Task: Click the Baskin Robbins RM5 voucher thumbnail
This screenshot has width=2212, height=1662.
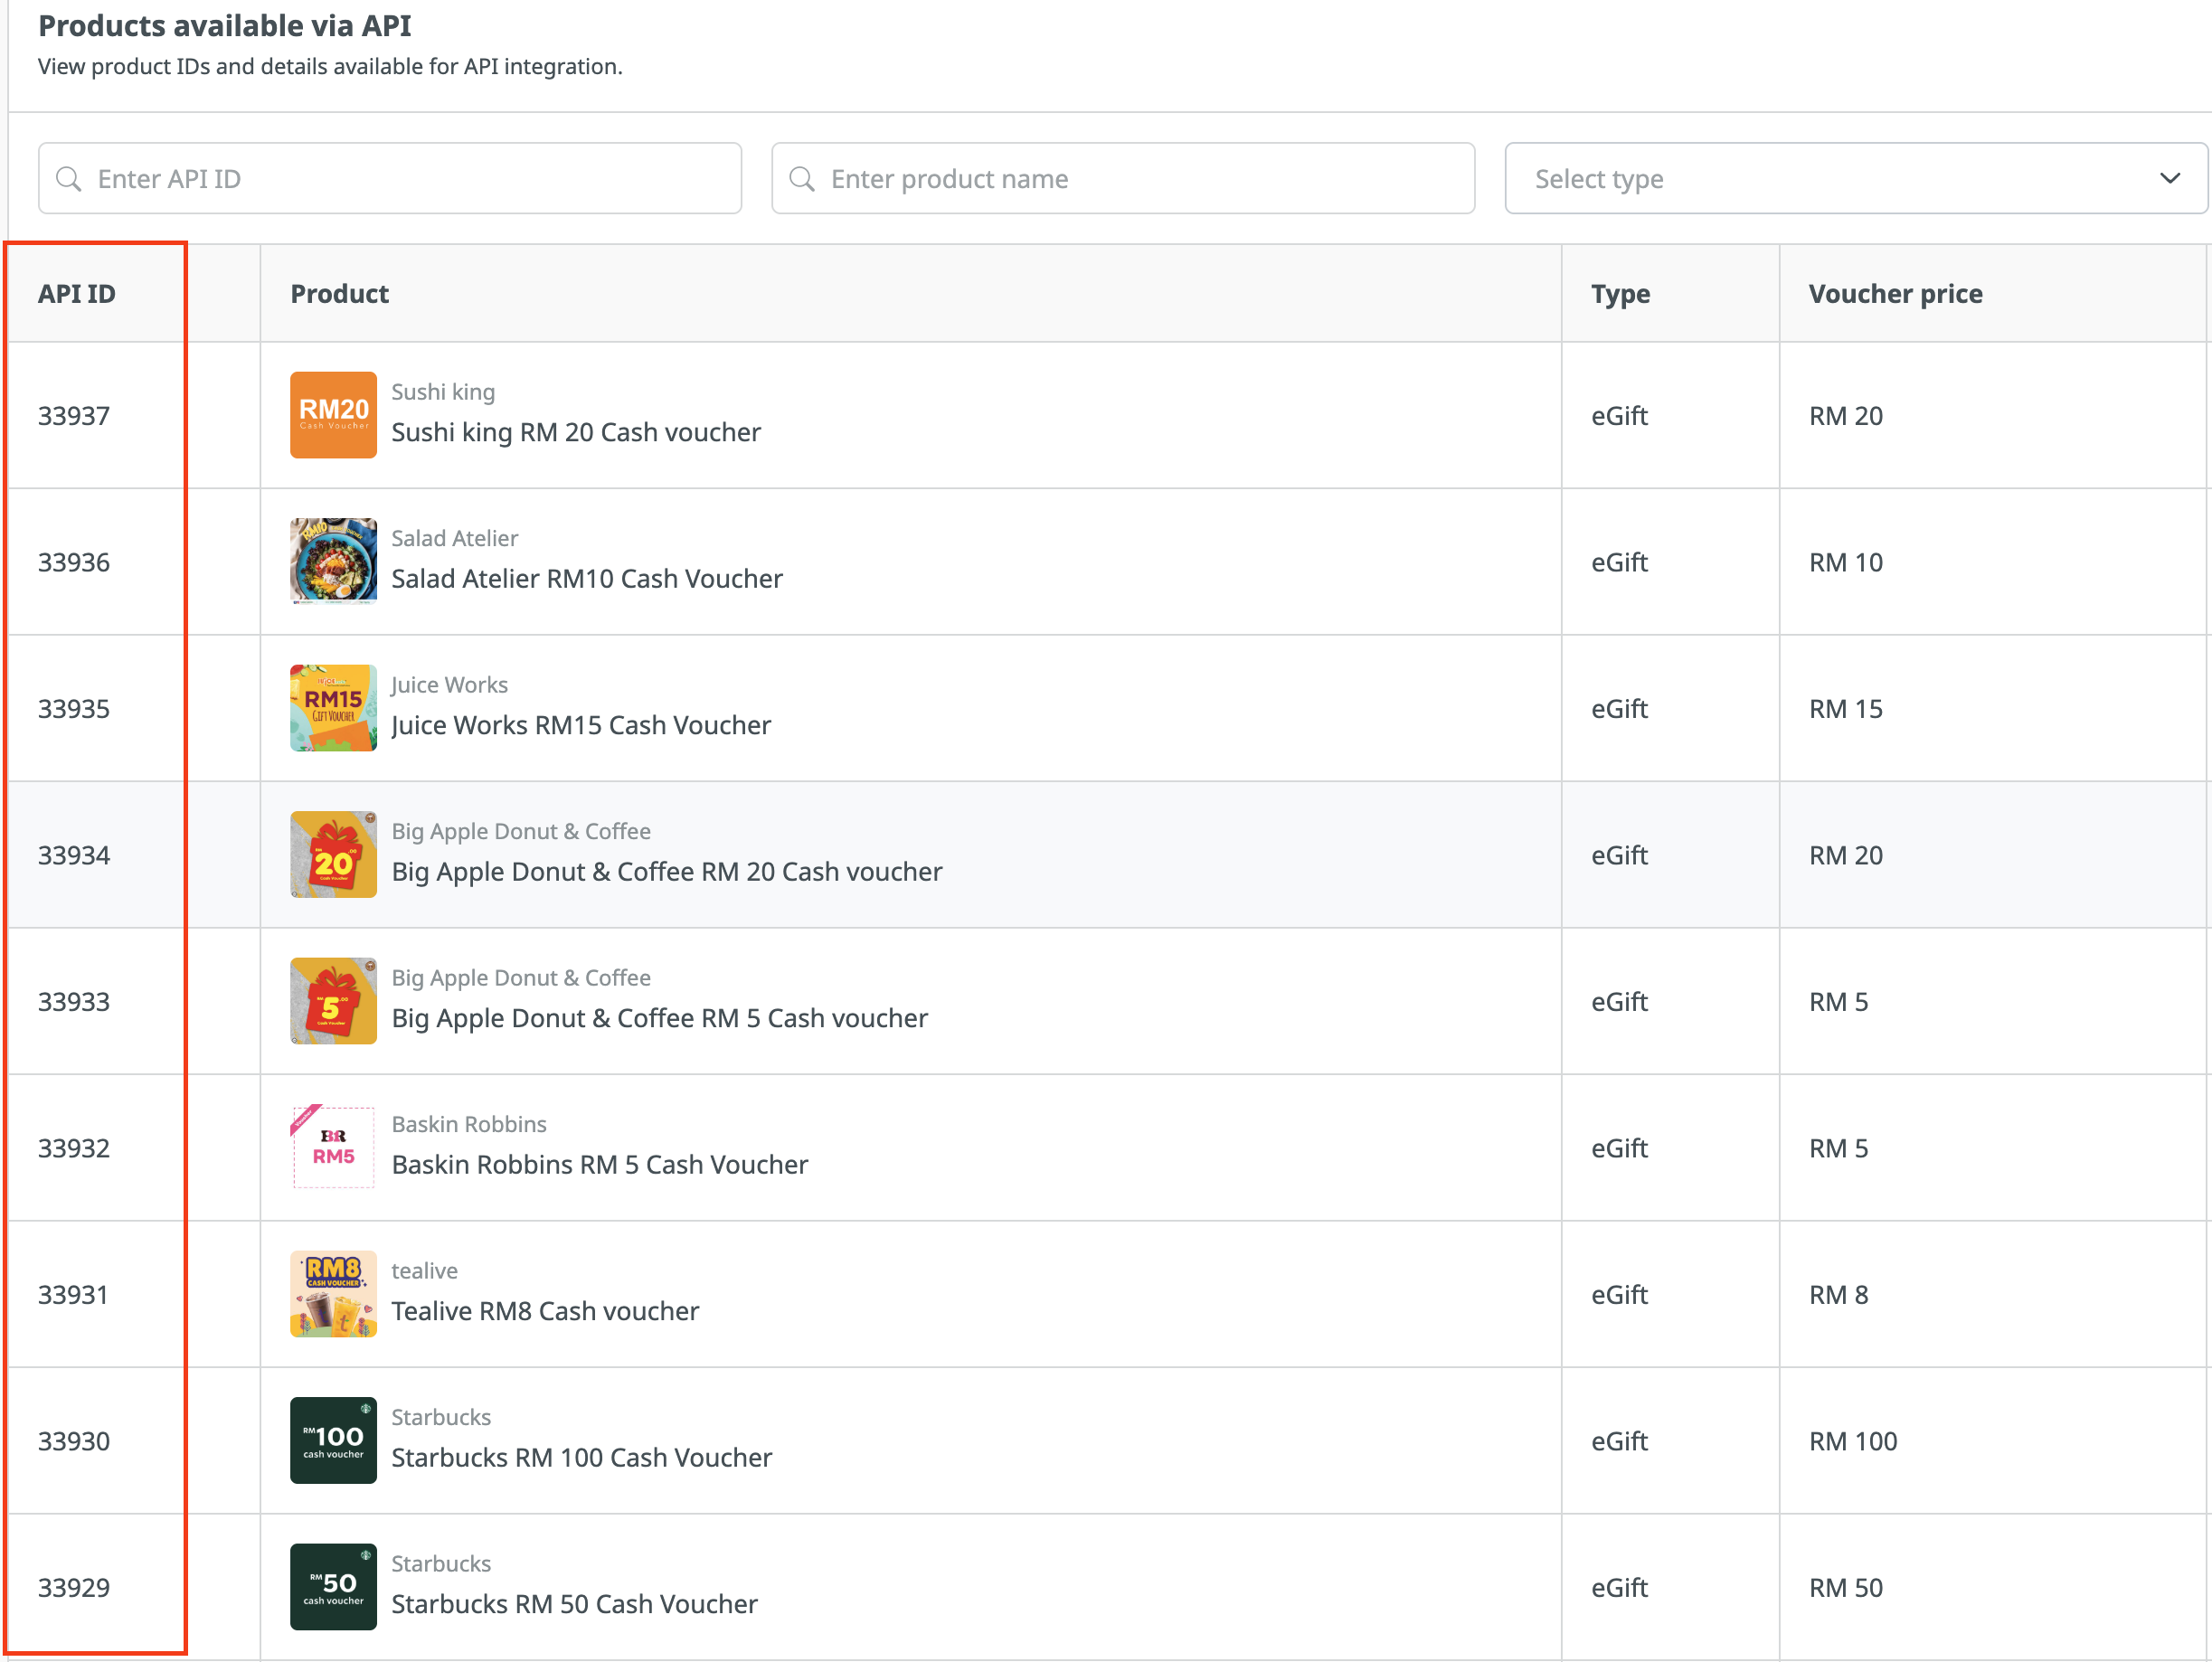Action: click(x=333, y=1147)
